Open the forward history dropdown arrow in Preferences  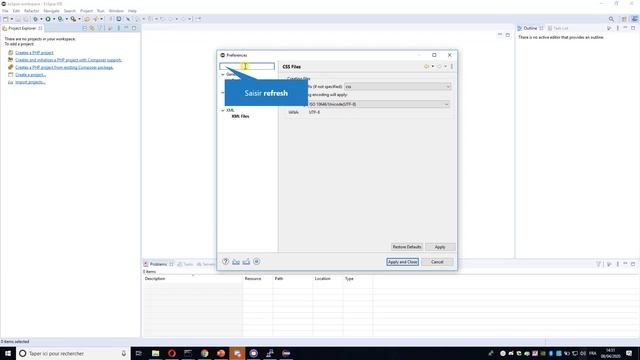(x=446, y=67)
